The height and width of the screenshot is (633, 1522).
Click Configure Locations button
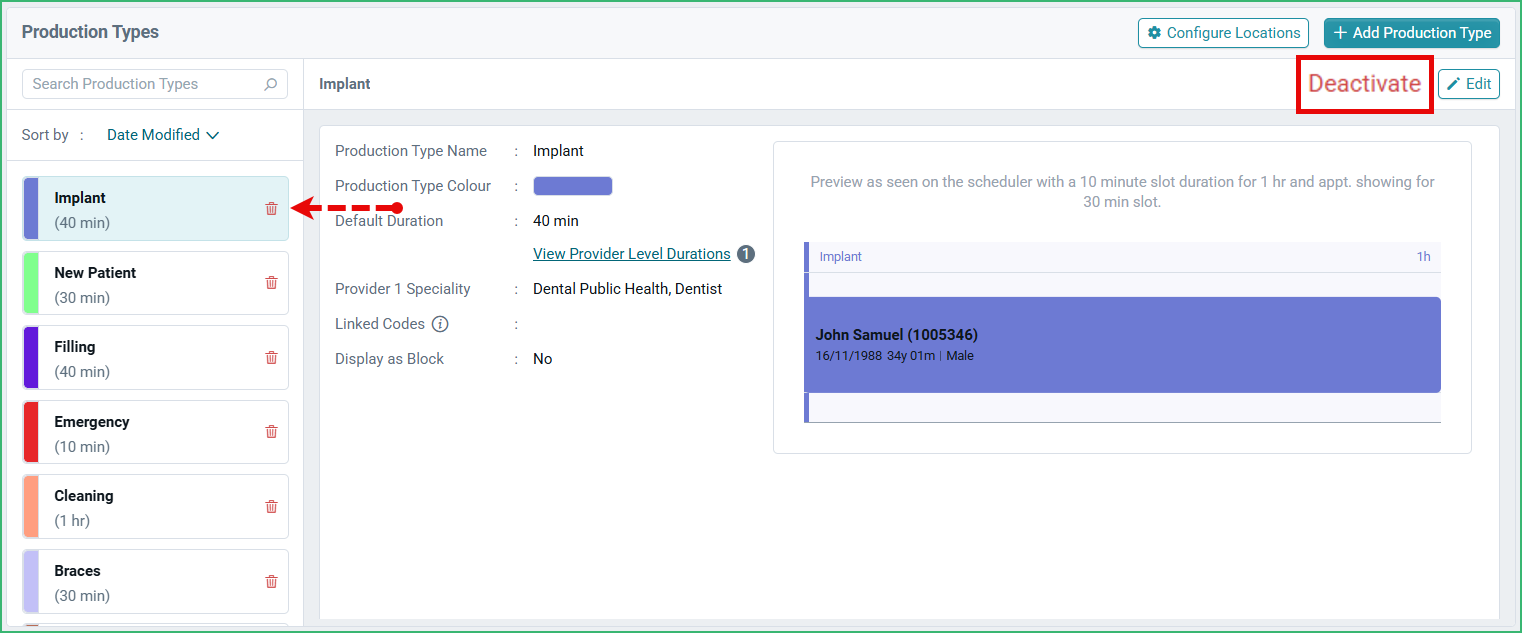click(1224, 33)
